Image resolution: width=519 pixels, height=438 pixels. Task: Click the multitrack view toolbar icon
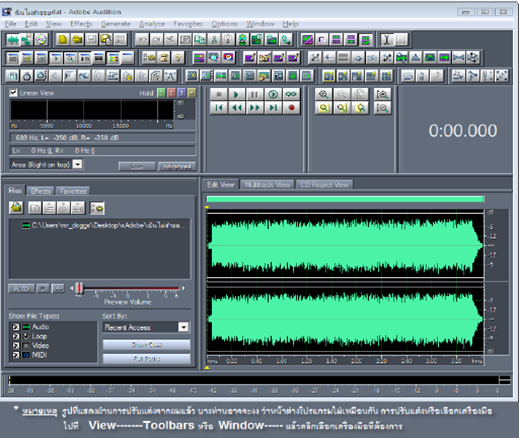[x=27, y=40]
